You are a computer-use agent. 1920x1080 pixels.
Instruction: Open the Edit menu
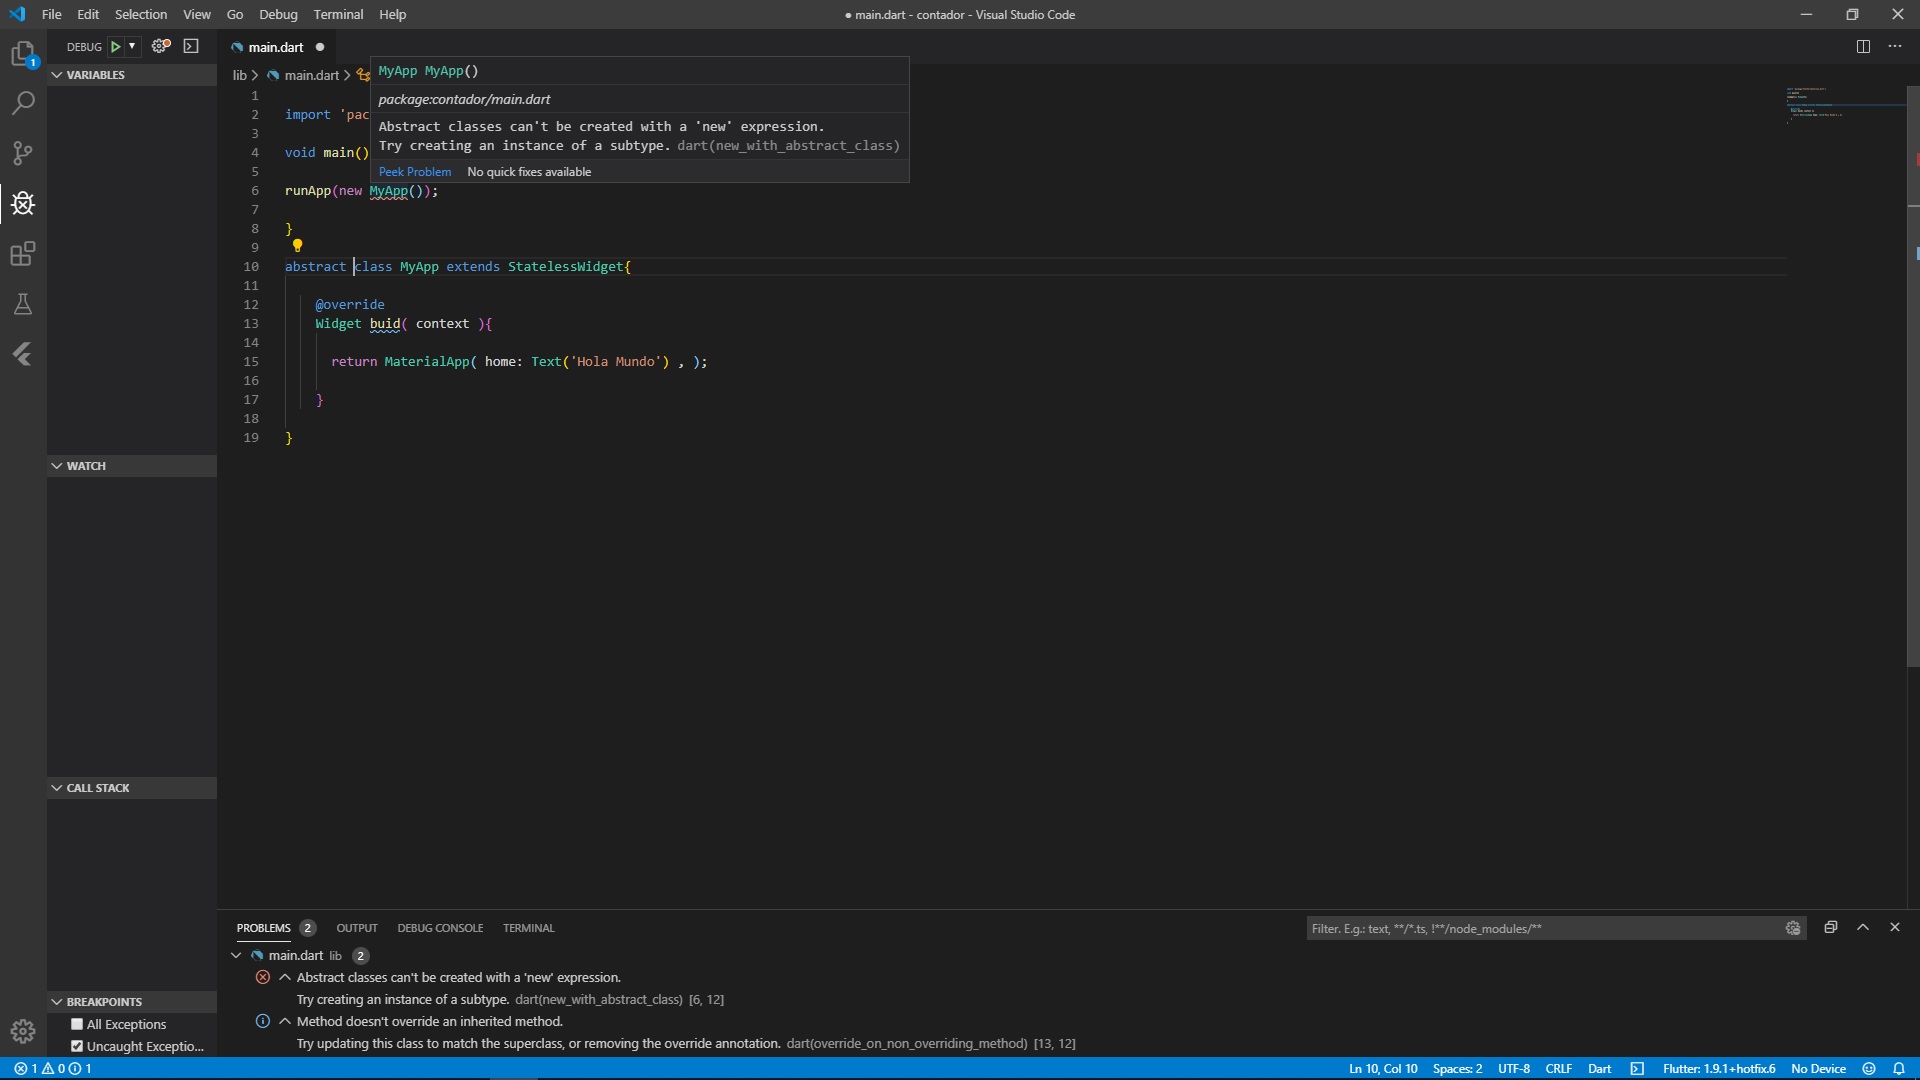(x=88, y=14)
